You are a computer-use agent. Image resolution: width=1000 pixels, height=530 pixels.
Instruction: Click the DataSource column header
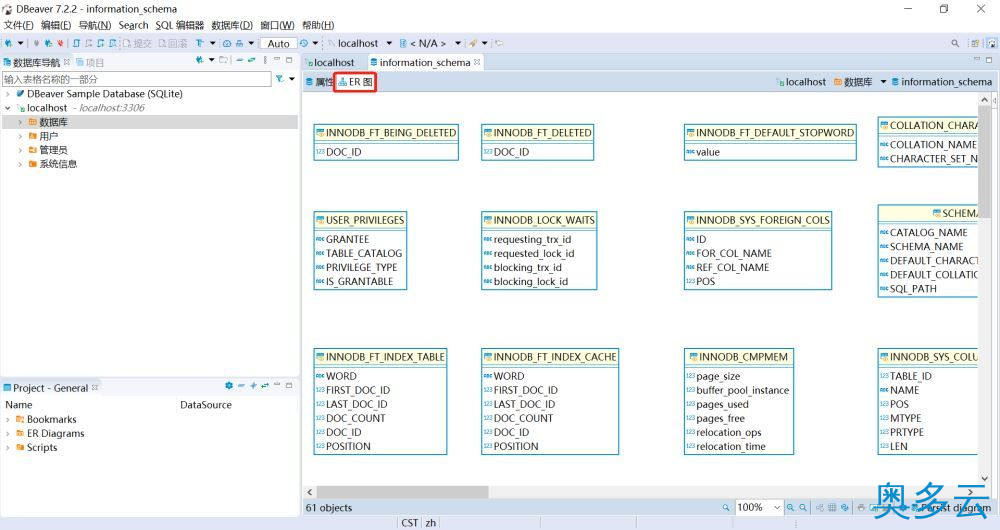pos(205,404)
